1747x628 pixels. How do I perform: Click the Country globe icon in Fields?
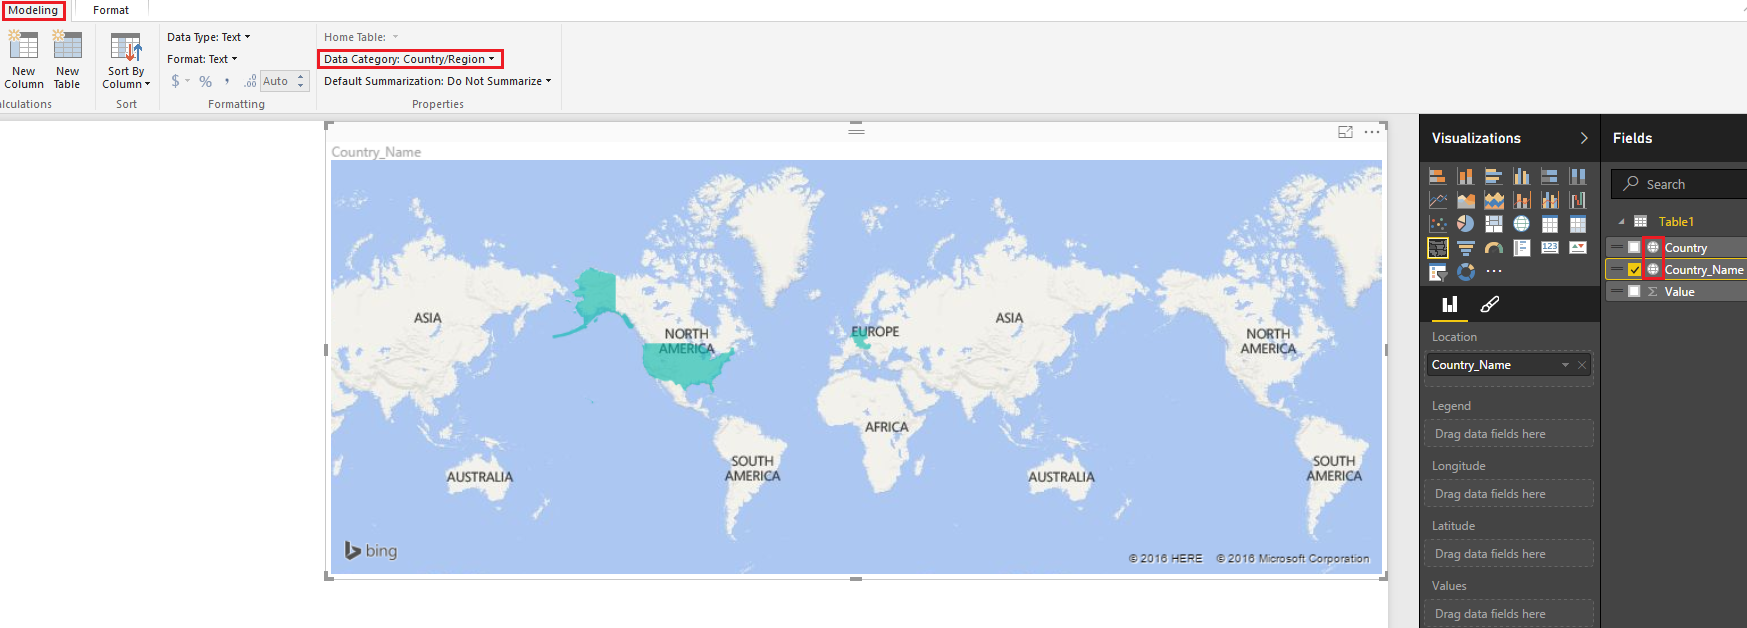click(x=1653, y=247)
